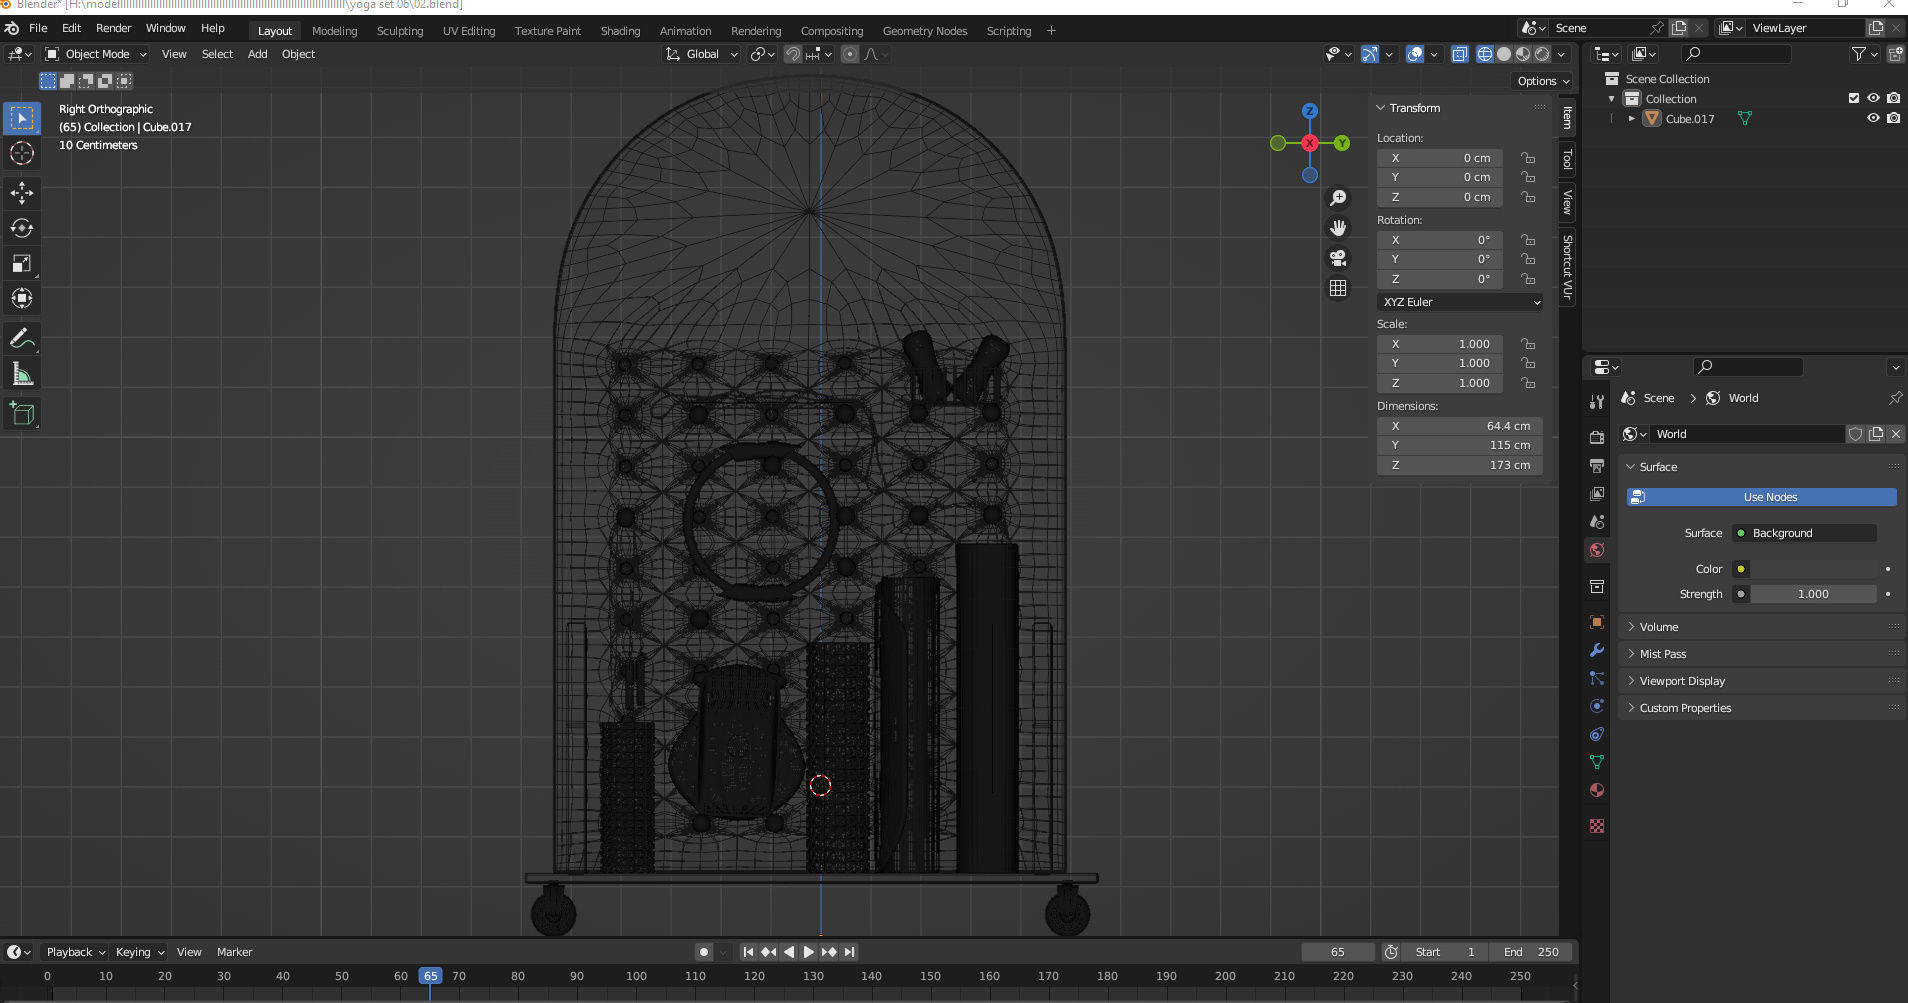Select the Select Box tool
Viewport: 1908px width, 1003px height.
21,118
